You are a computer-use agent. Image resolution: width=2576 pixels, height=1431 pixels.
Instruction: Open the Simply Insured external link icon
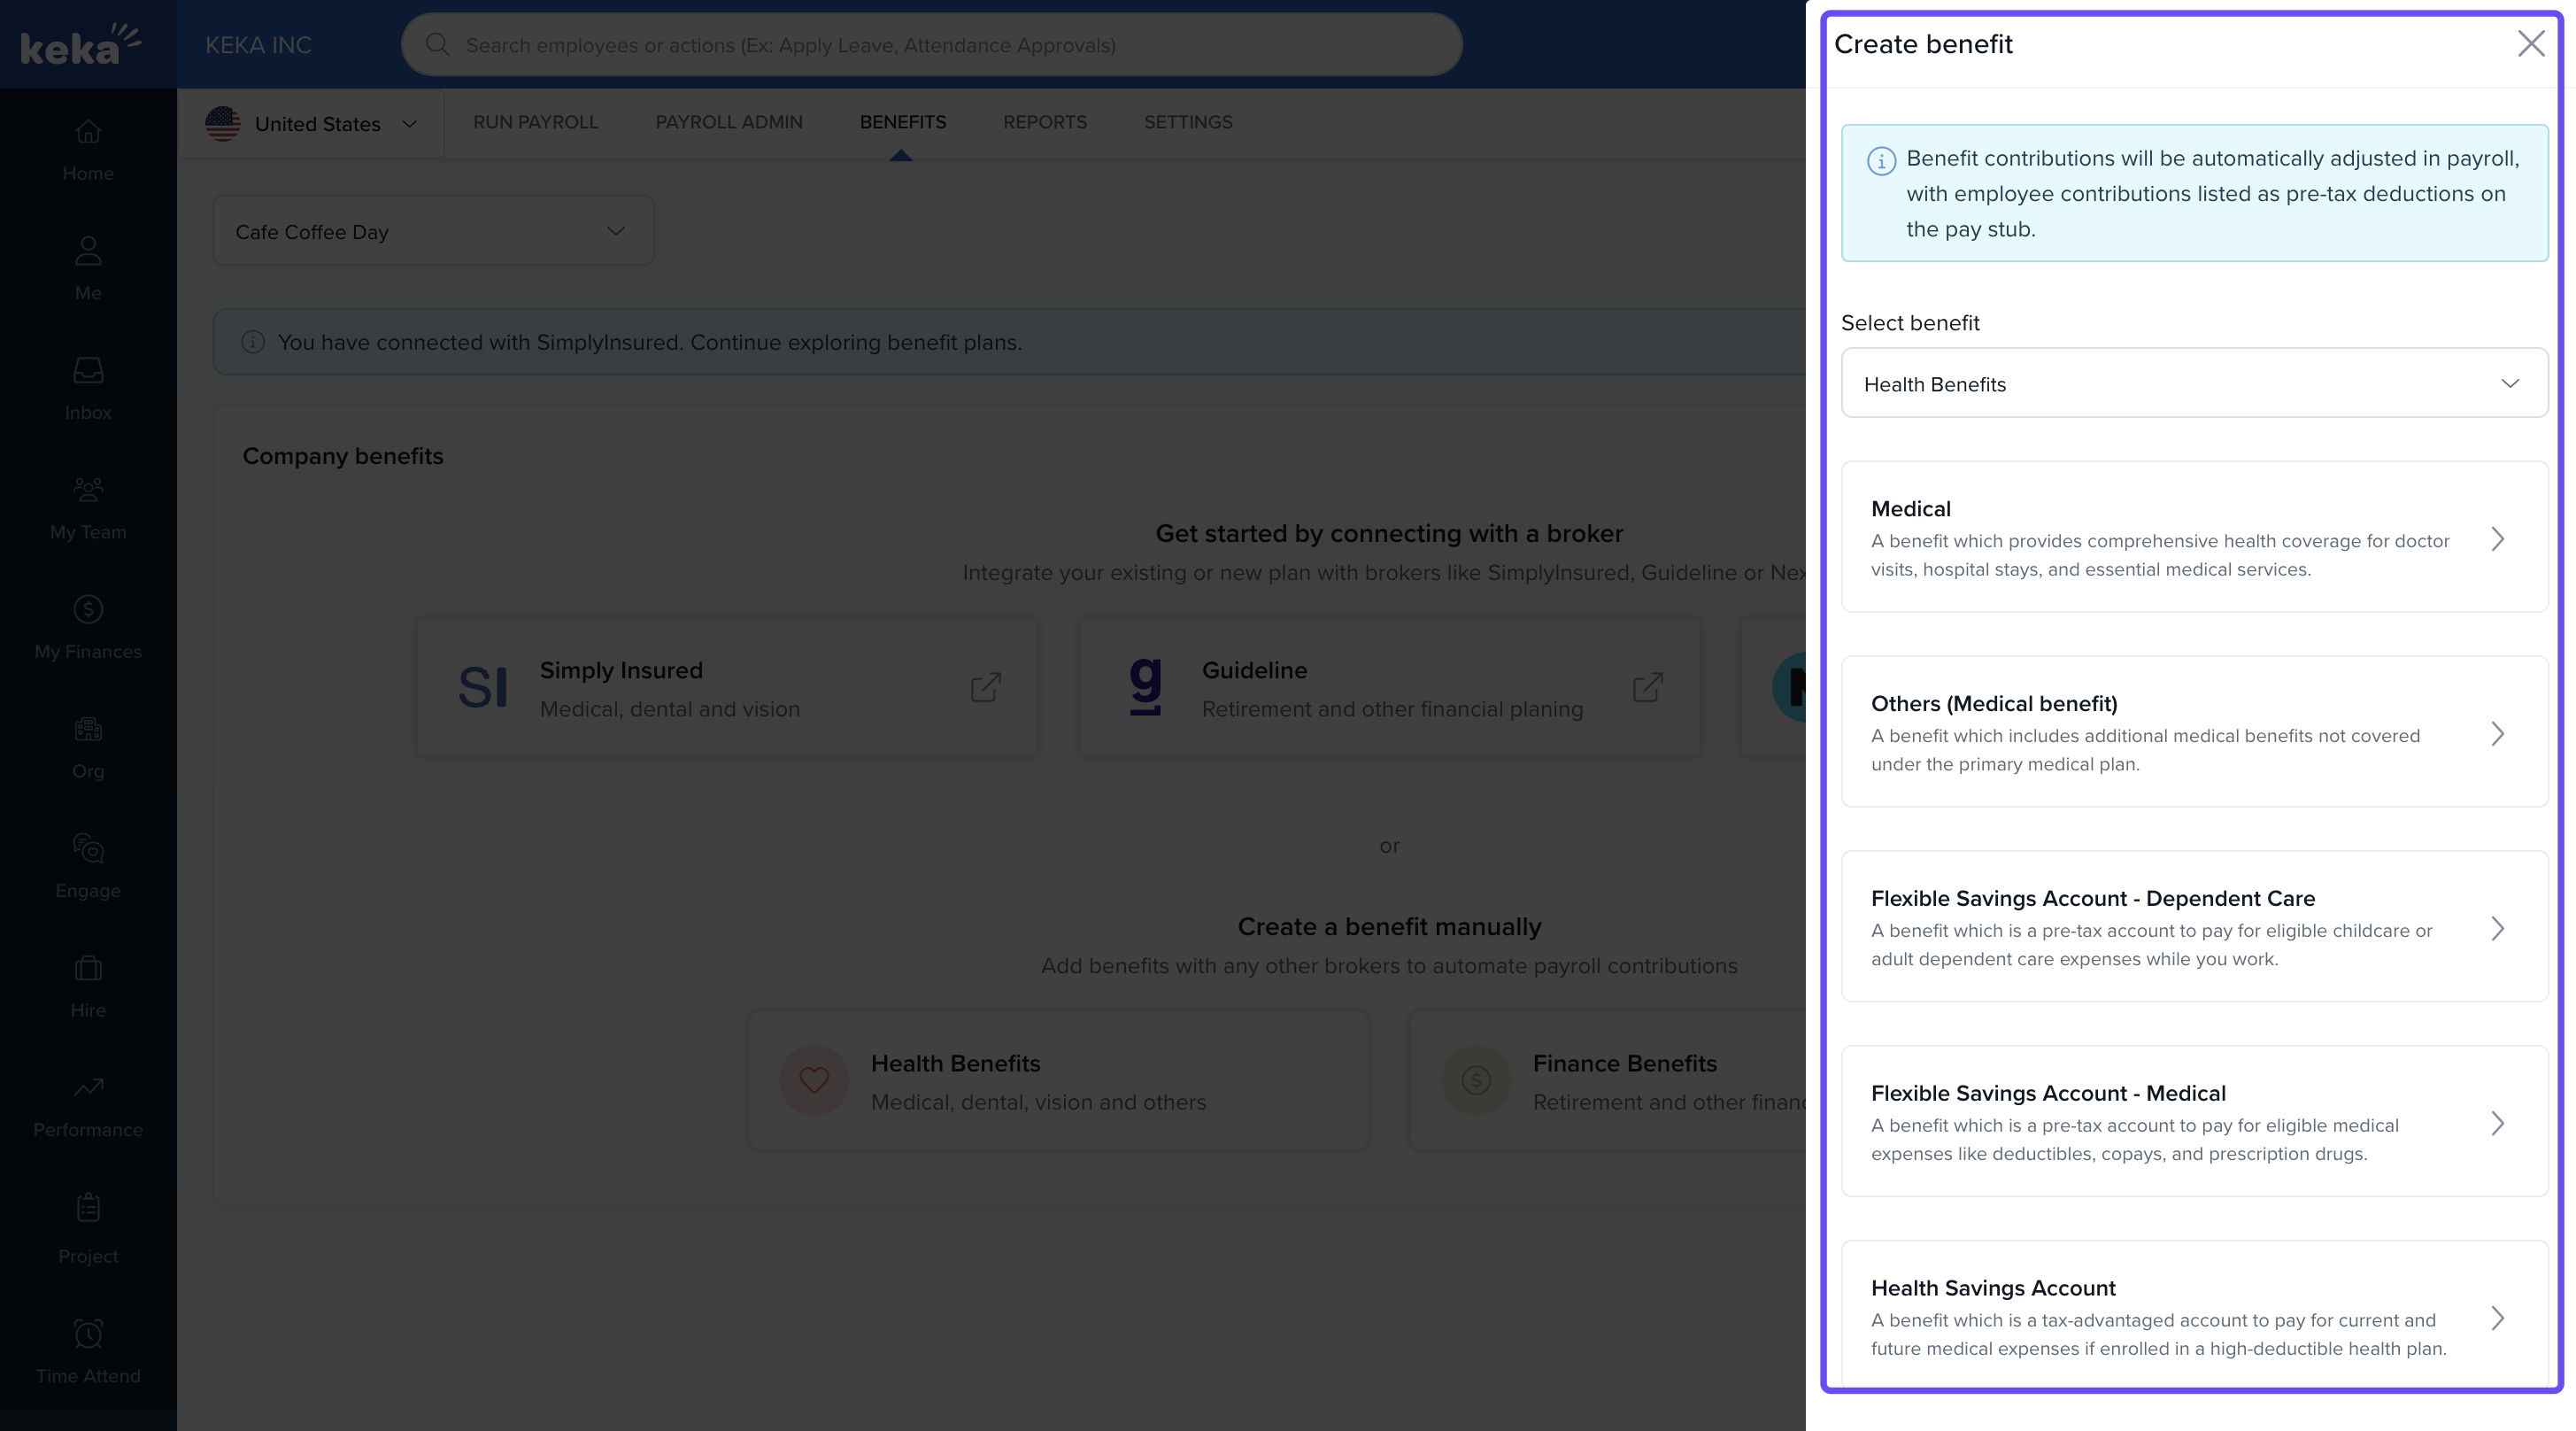(x=985, y=687)
